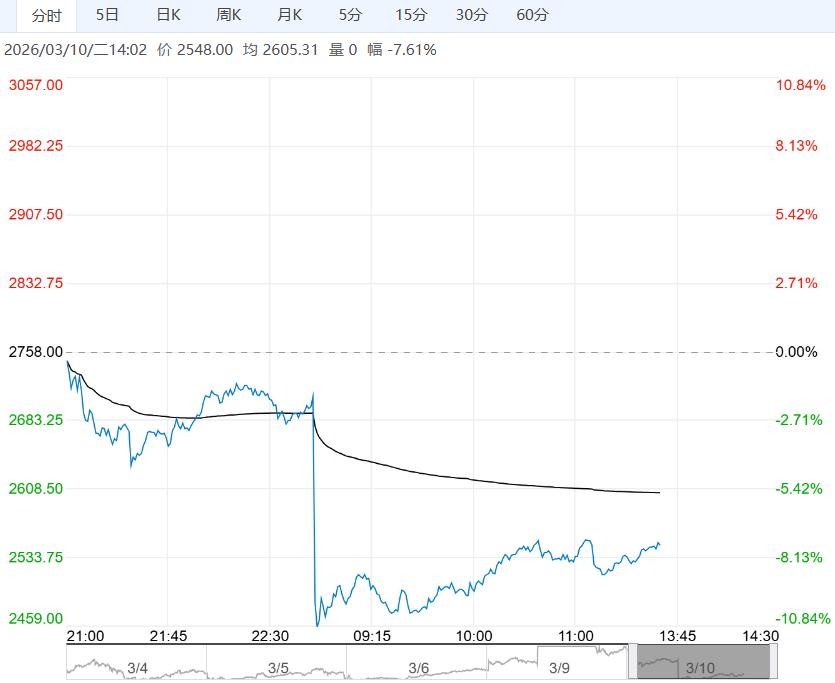Select the 日K daily candlestick tab

click(169, 15)
